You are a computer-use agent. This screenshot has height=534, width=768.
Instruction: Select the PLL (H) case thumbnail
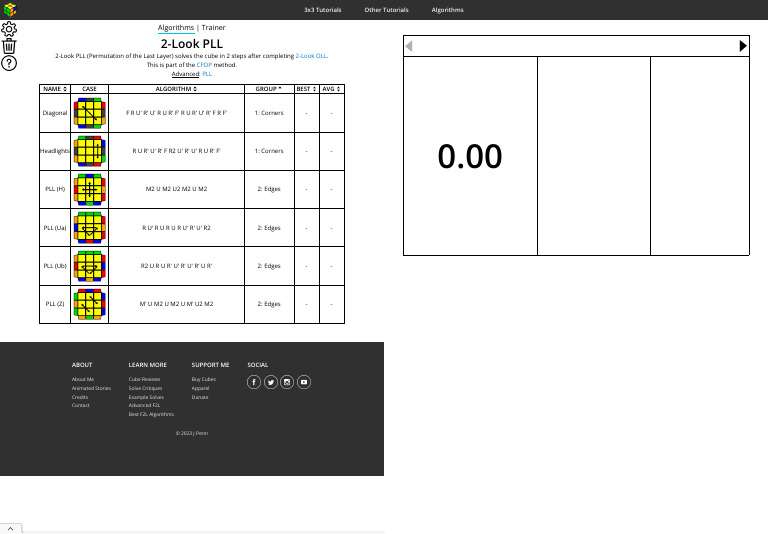(90, 190)
